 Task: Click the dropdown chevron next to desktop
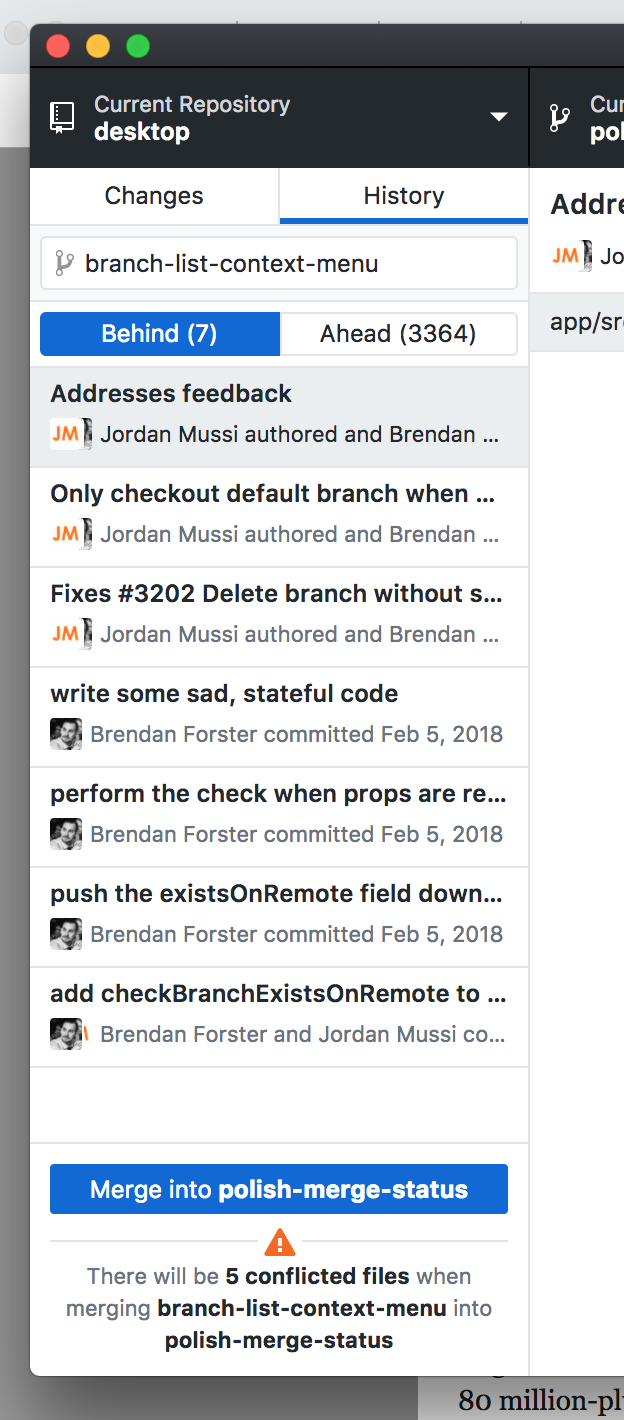(499, 117)
